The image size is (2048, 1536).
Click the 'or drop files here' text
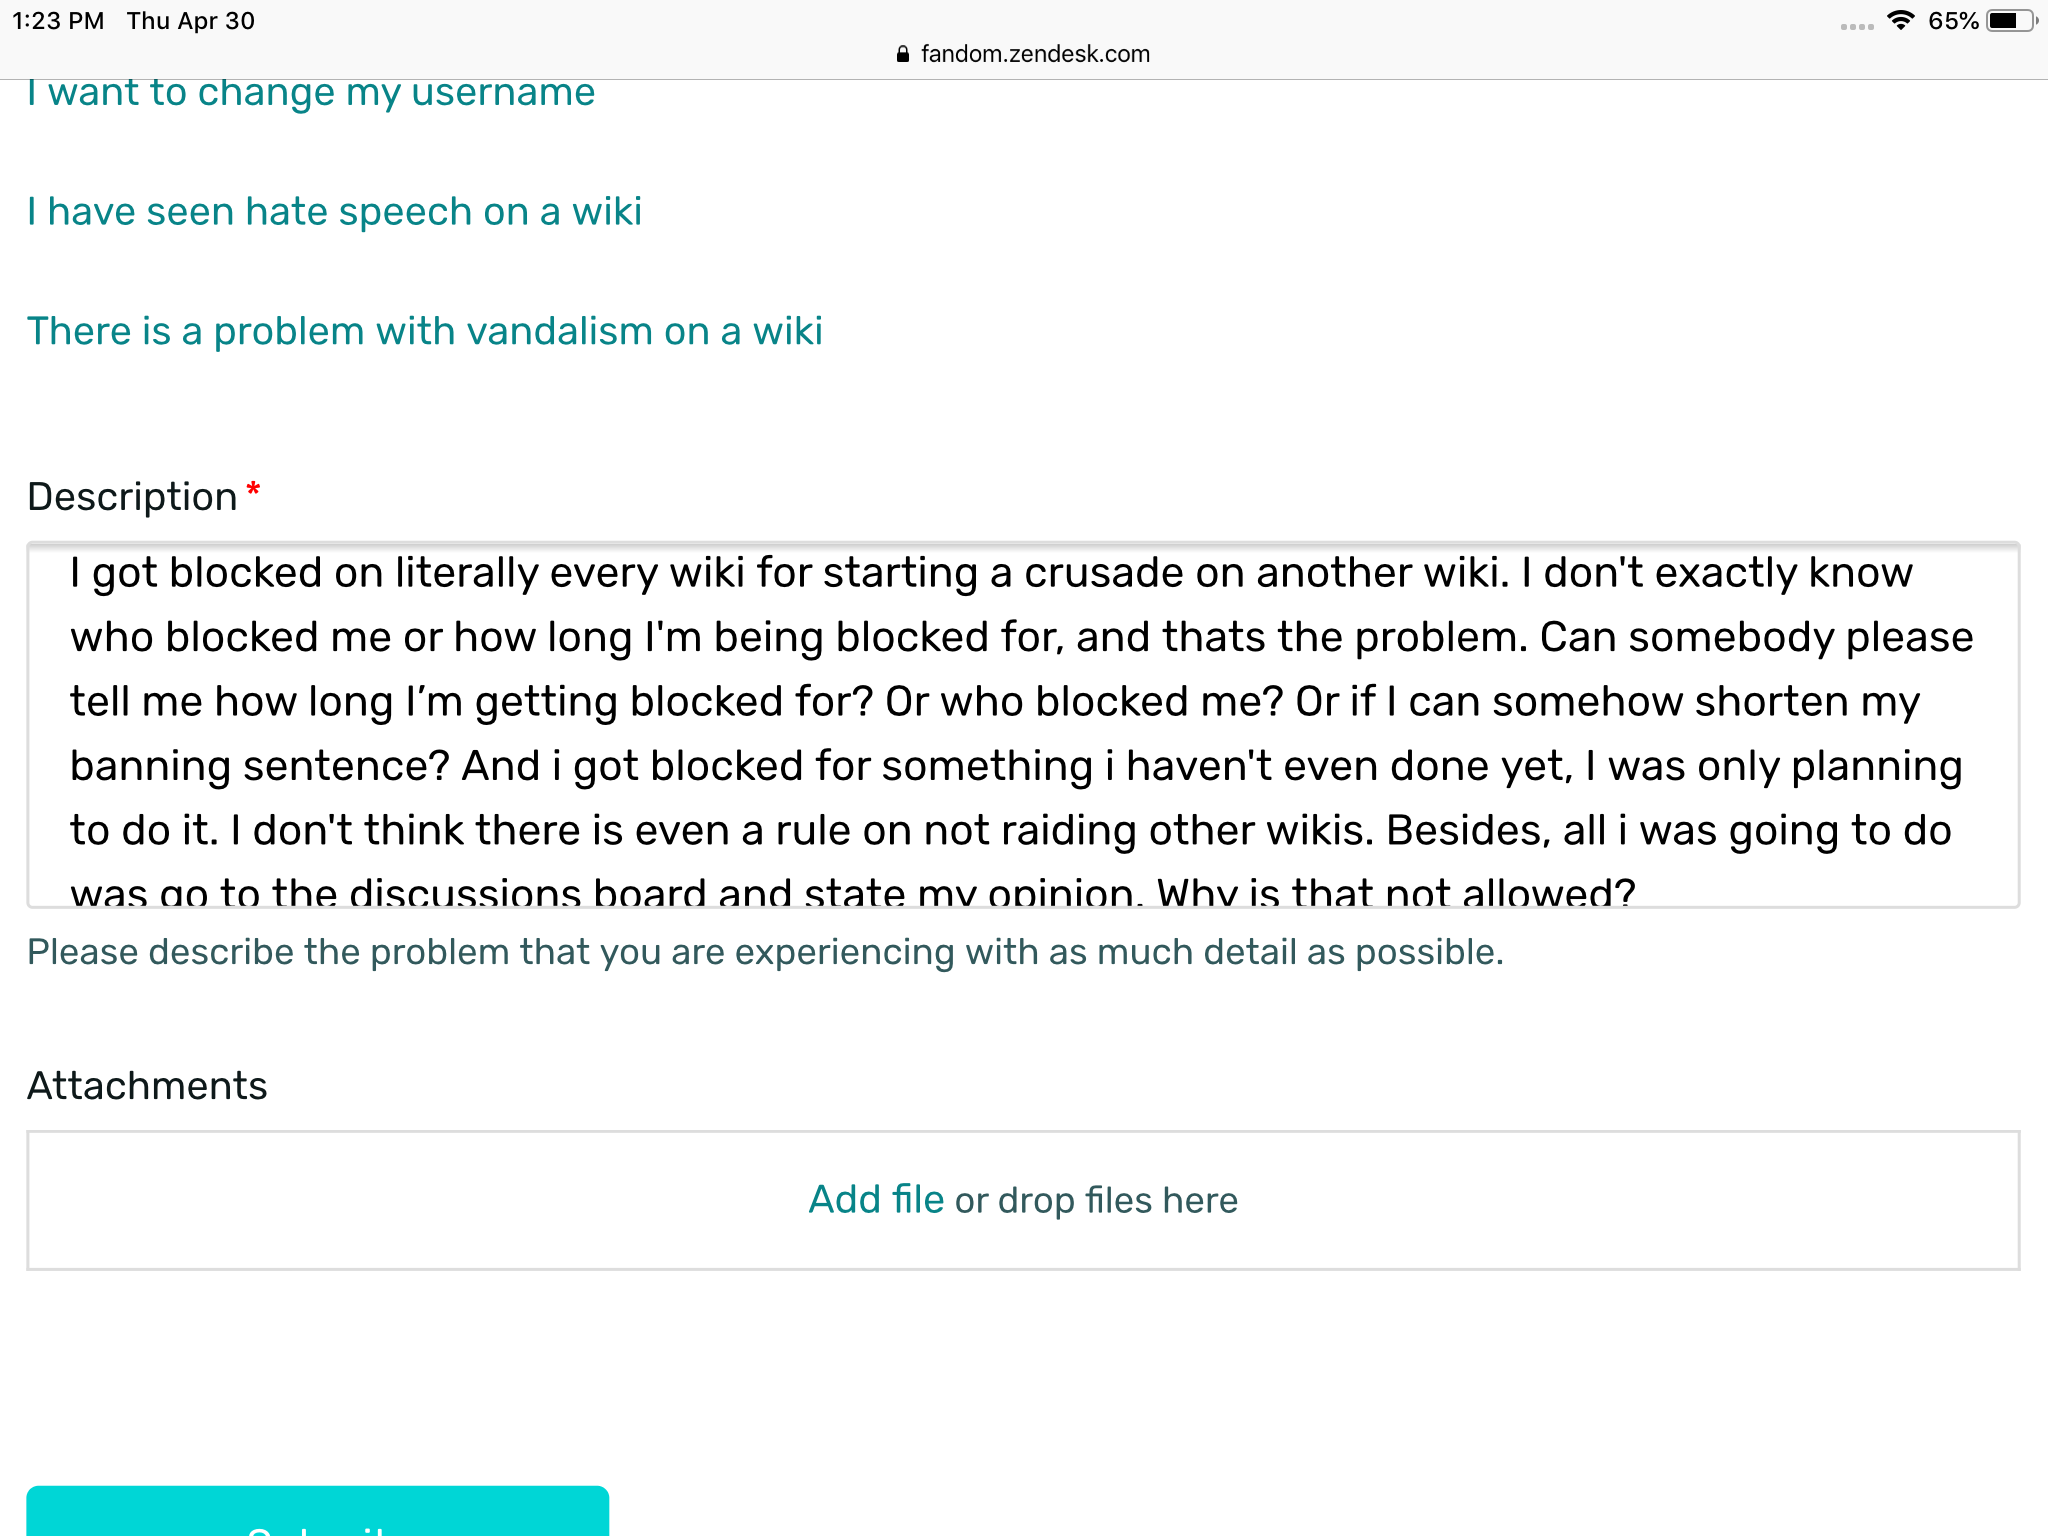pos(1096,1200)
